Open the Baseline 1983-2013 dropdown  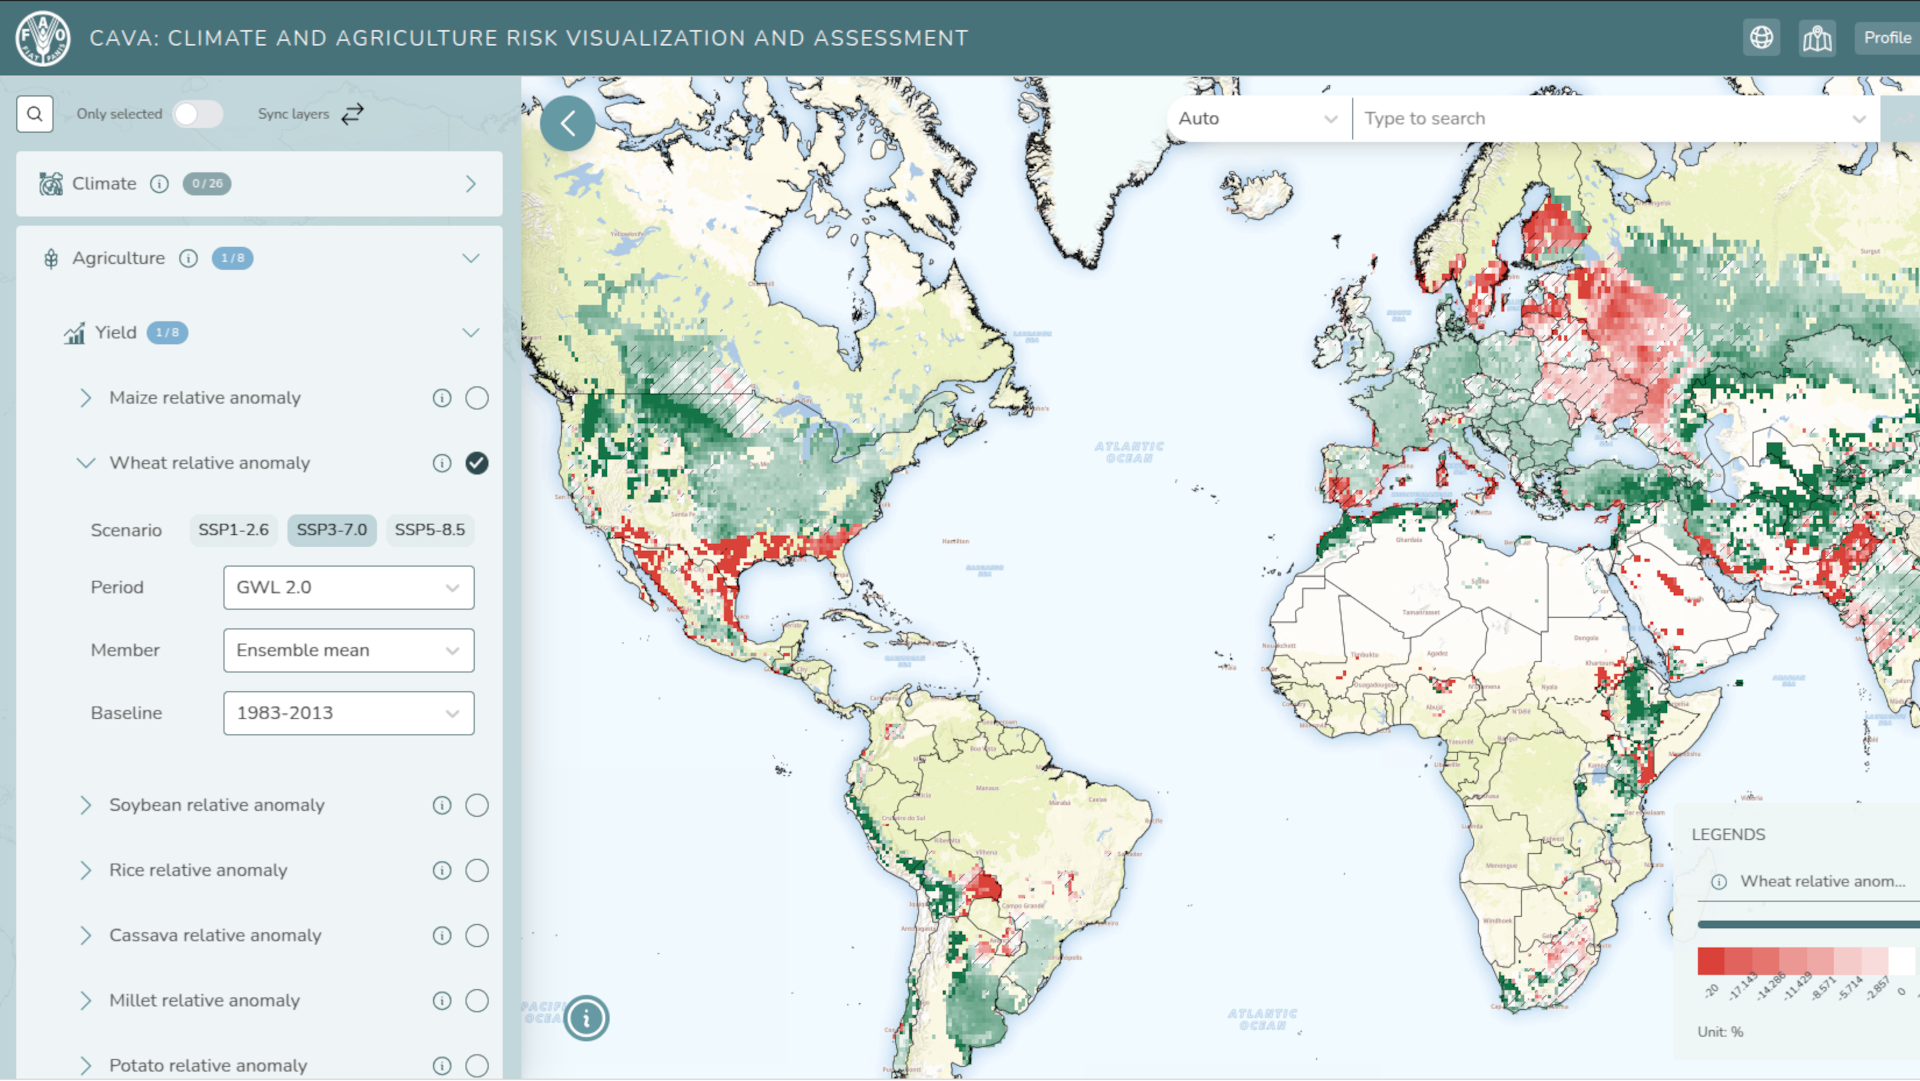click(x=348, y=713)
